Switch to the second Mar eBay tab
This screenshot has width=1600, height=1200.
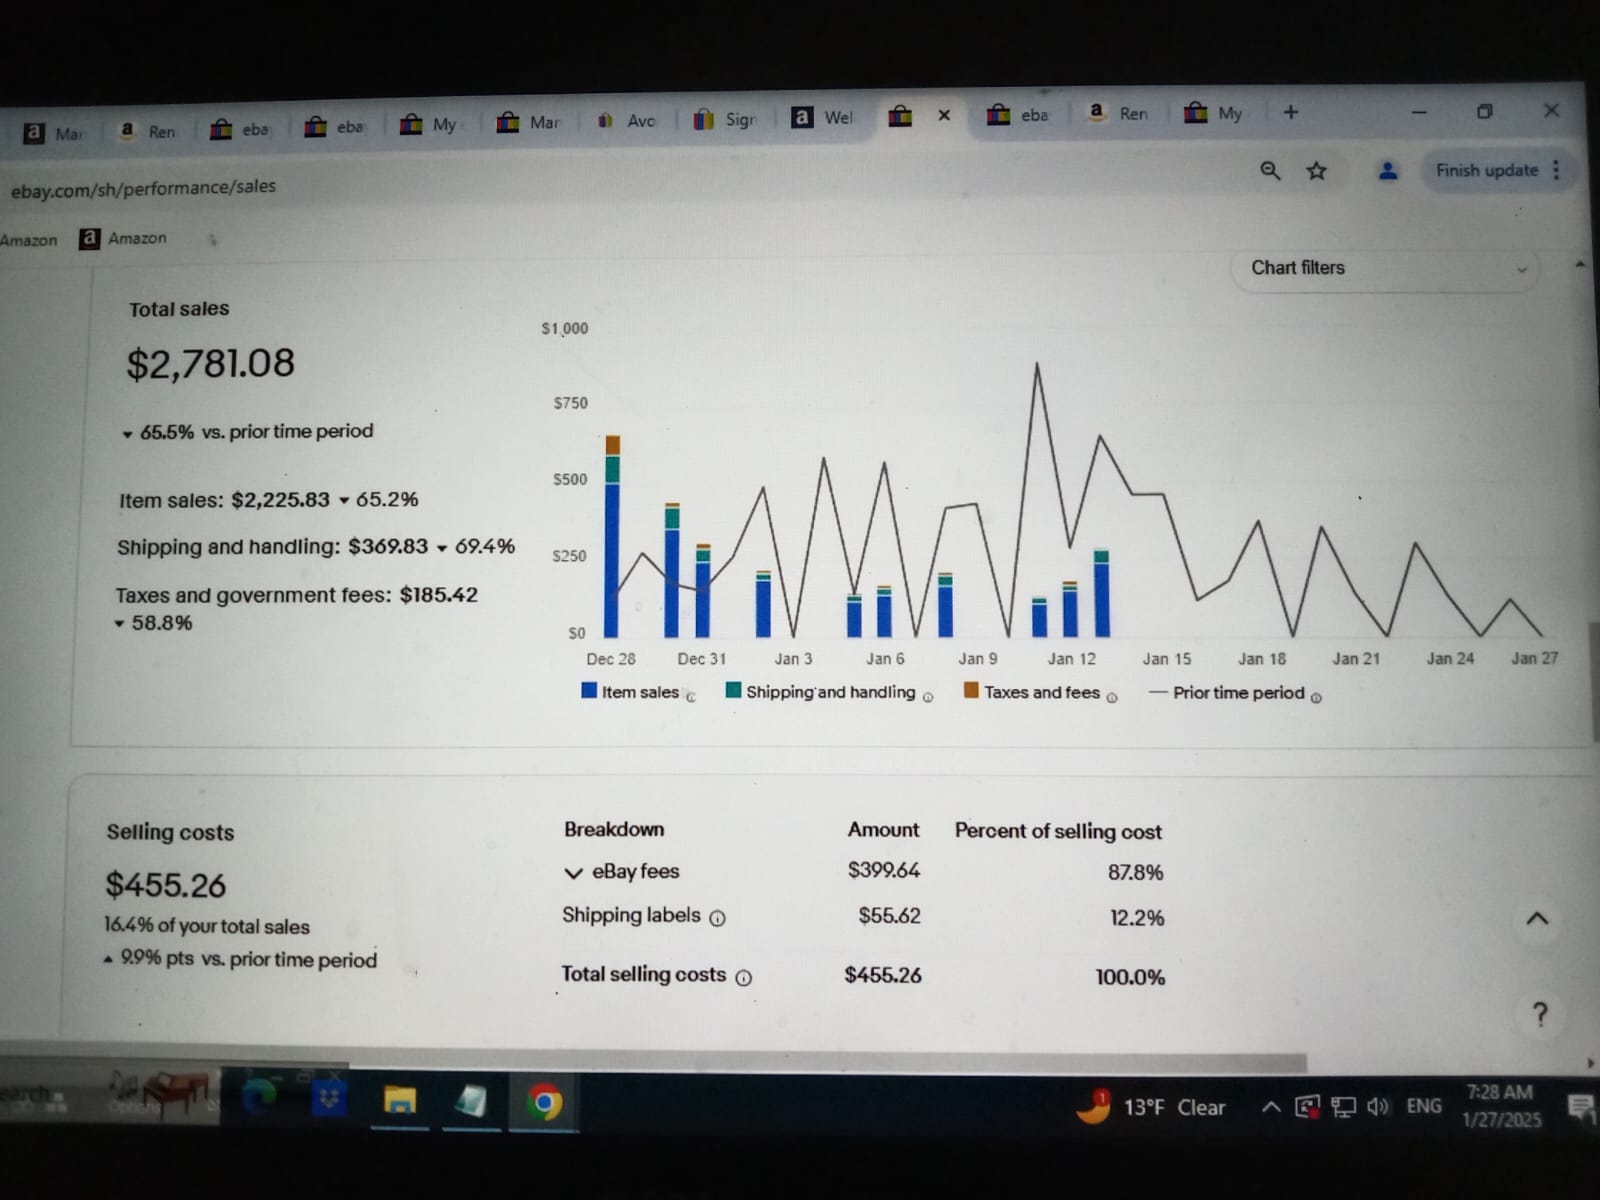529,122
